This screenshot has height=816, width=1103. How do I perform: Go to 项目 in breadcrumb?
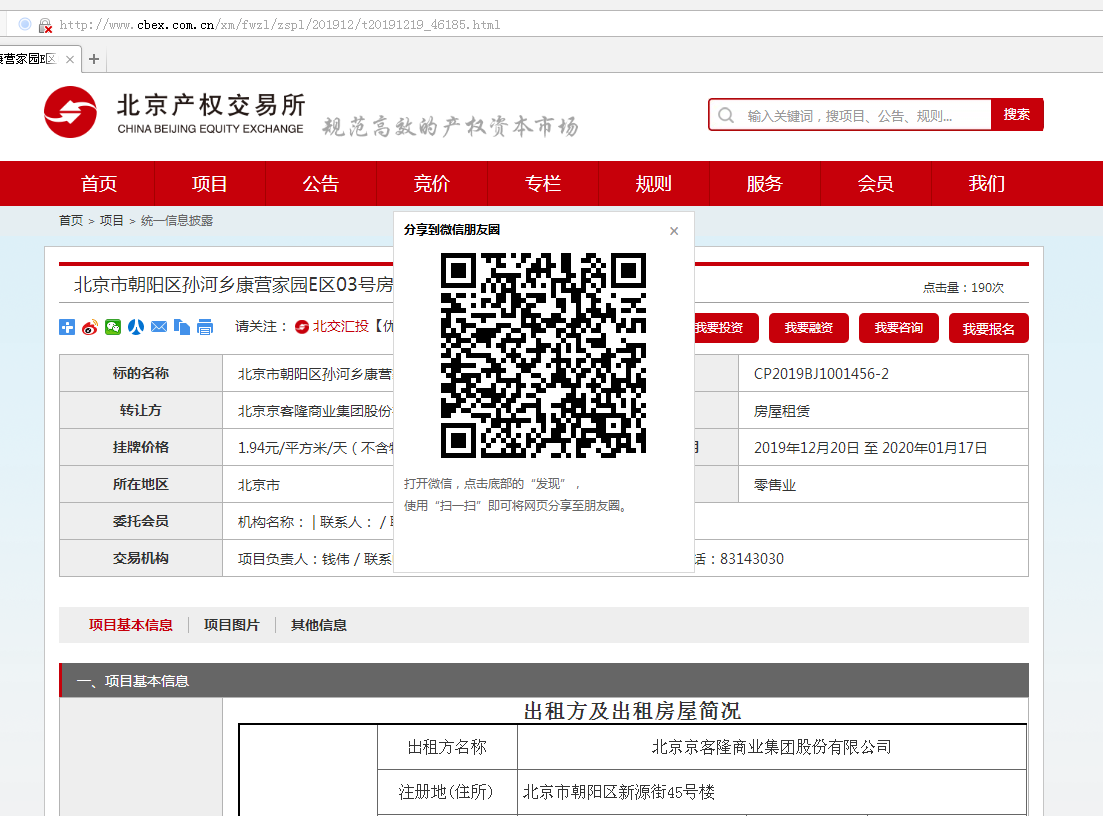(112, 221)
